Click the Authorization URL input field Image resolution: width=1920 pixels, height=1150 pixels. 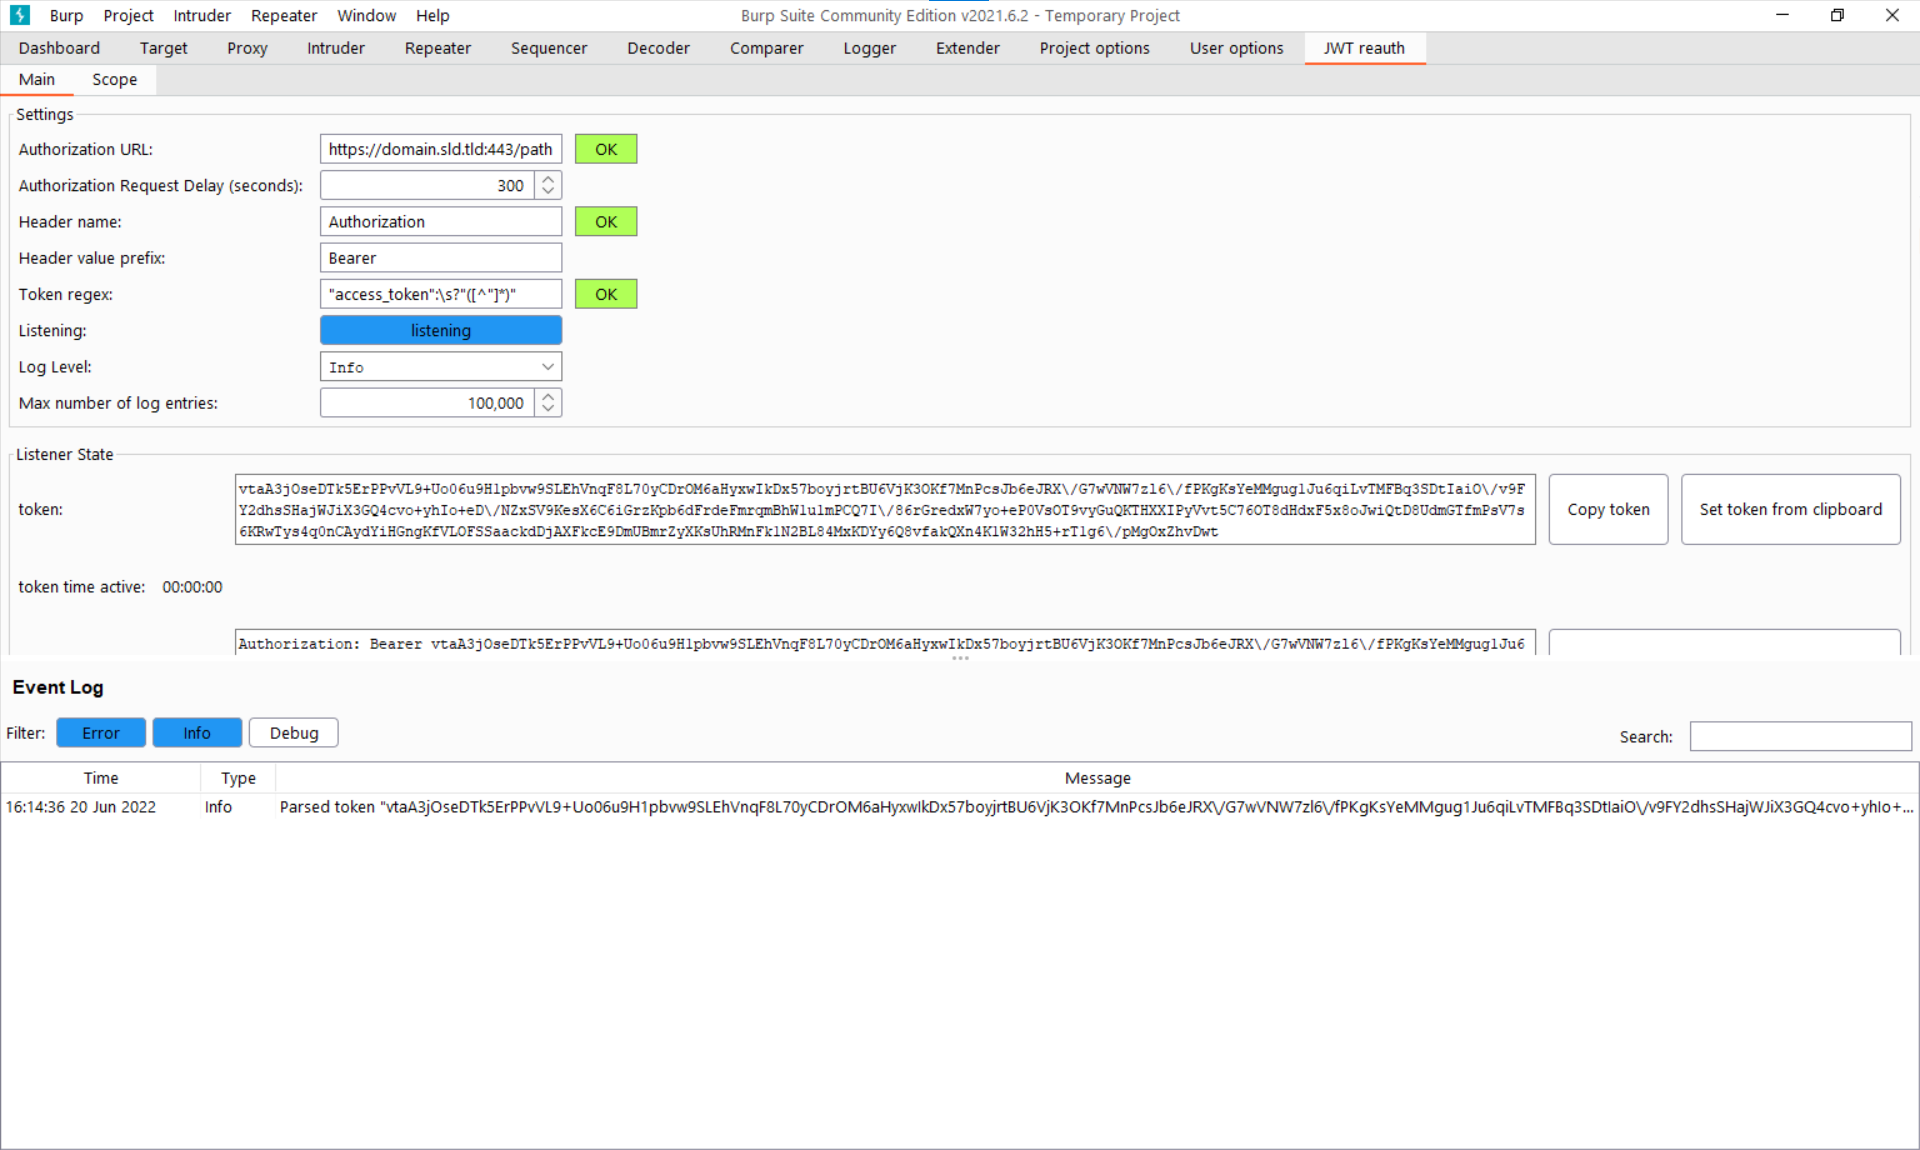point(441,149)
